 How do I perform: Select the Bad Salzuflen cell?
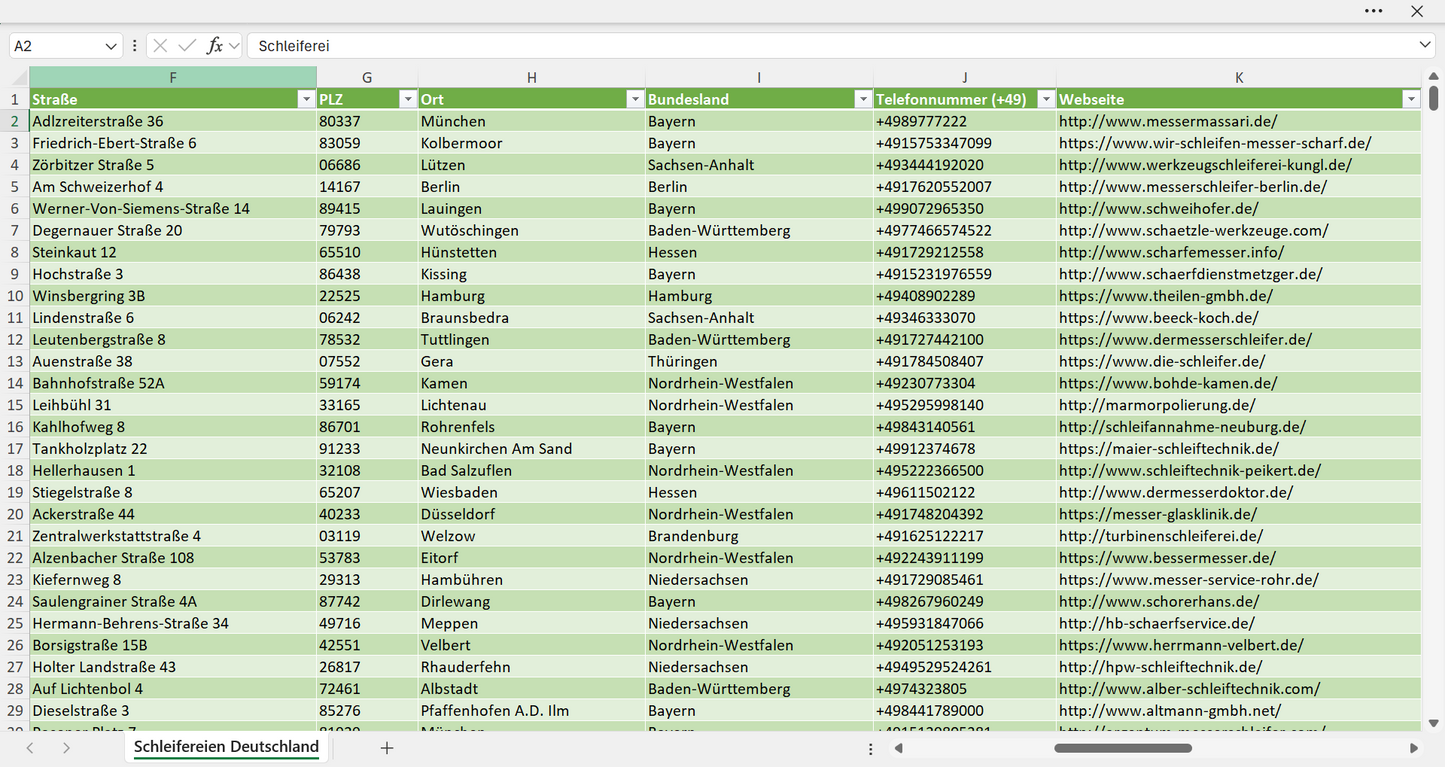click(532, 470)
